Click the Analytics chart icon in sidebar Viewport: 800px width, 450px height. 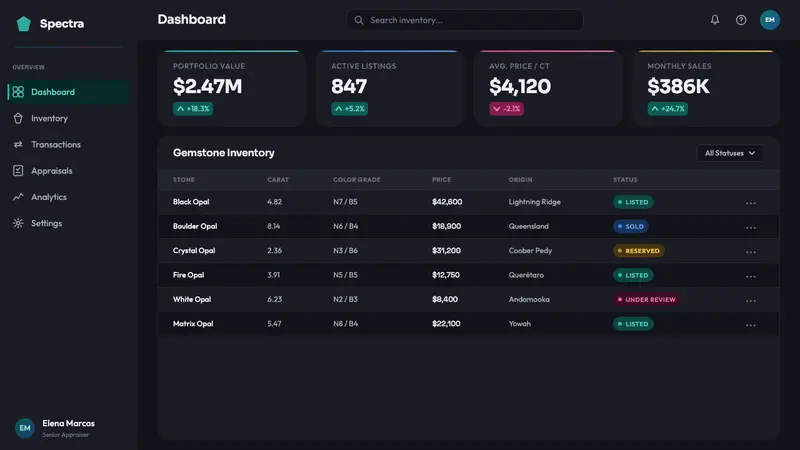point(18,197)
